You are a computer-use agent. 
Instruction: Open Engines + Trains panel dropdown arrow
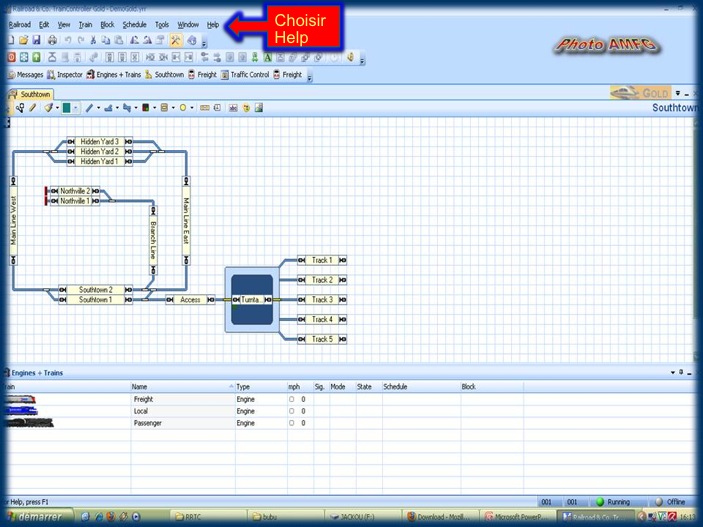pyautogui.click(x=673, y=373)
